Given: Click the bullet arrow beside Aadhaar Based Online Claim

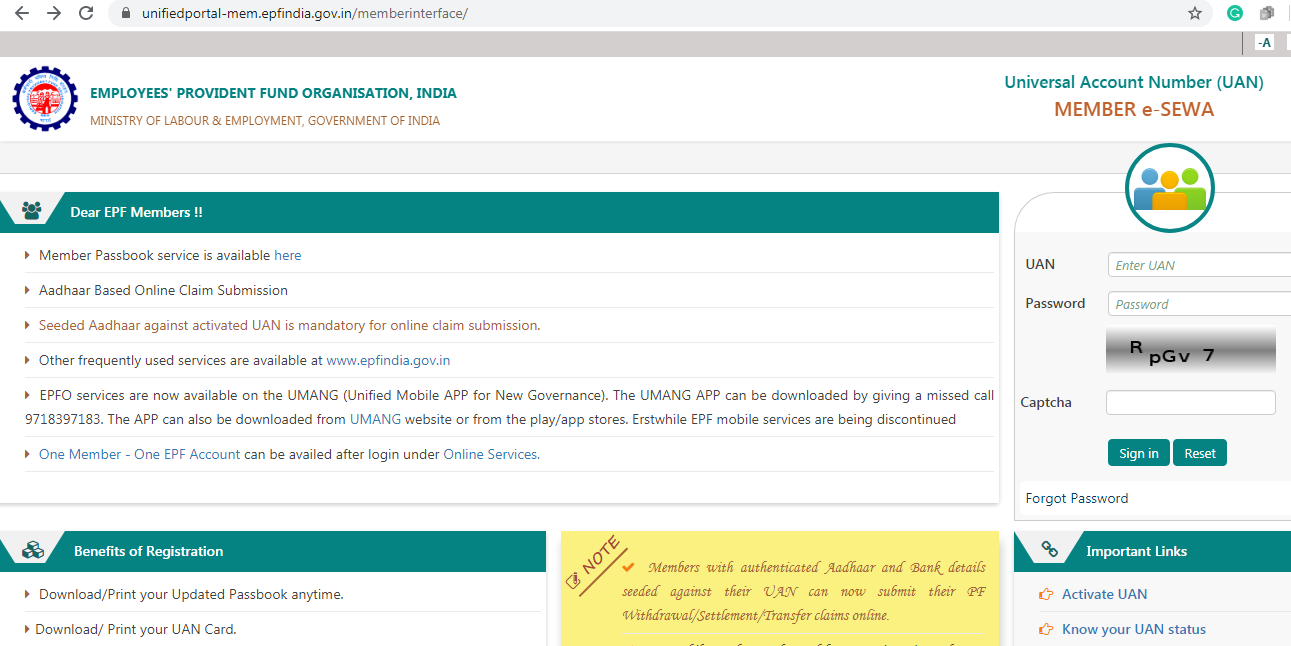Looking at the screenshot, I should (27, 290).
